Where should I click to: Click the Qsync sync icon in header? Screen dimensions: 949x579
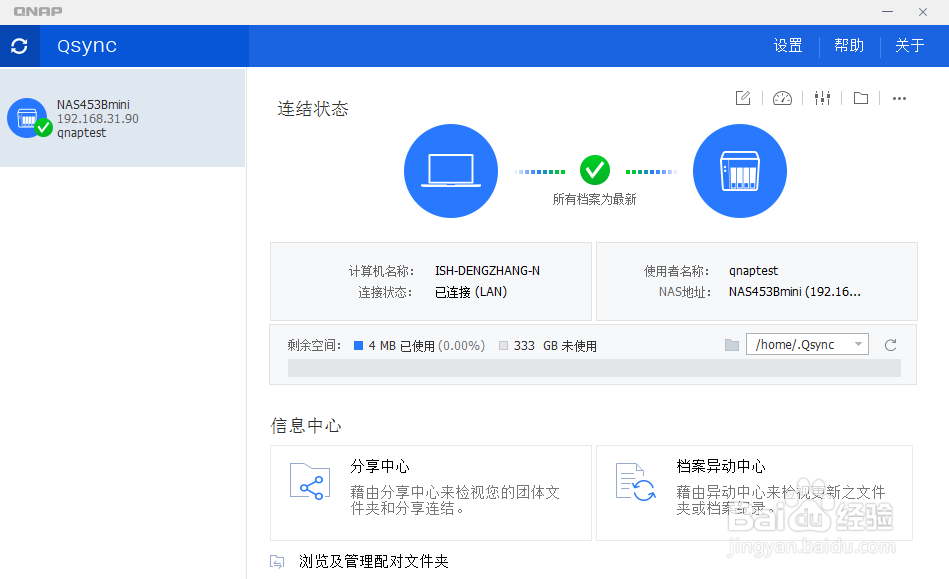(x=19, y=46)
